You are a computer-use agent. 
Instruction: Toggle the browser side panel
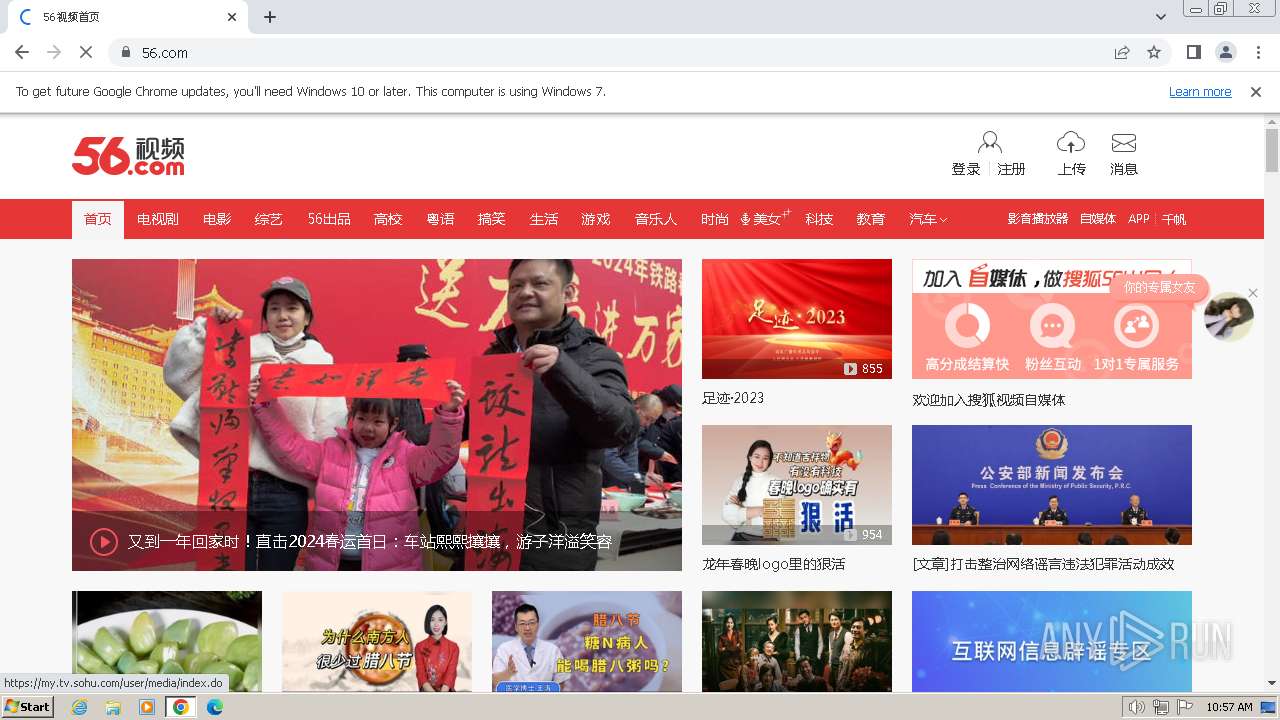(x=1193, y=52)
